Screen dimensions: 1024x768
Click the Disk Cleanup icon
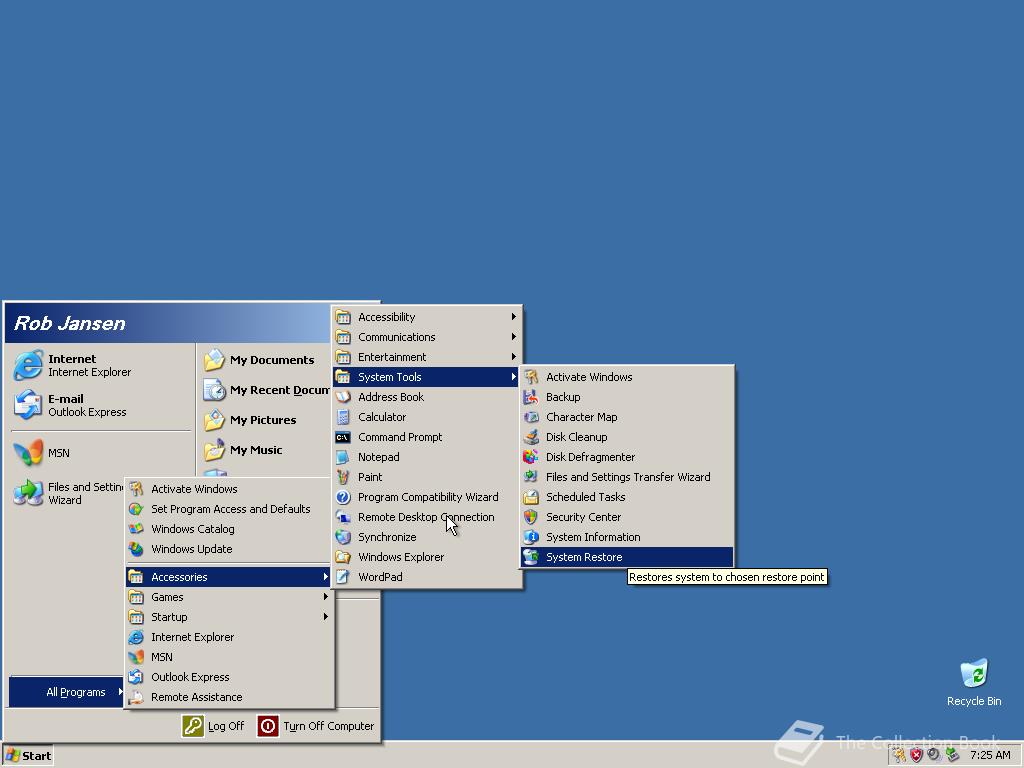click(x=531, y=437)
